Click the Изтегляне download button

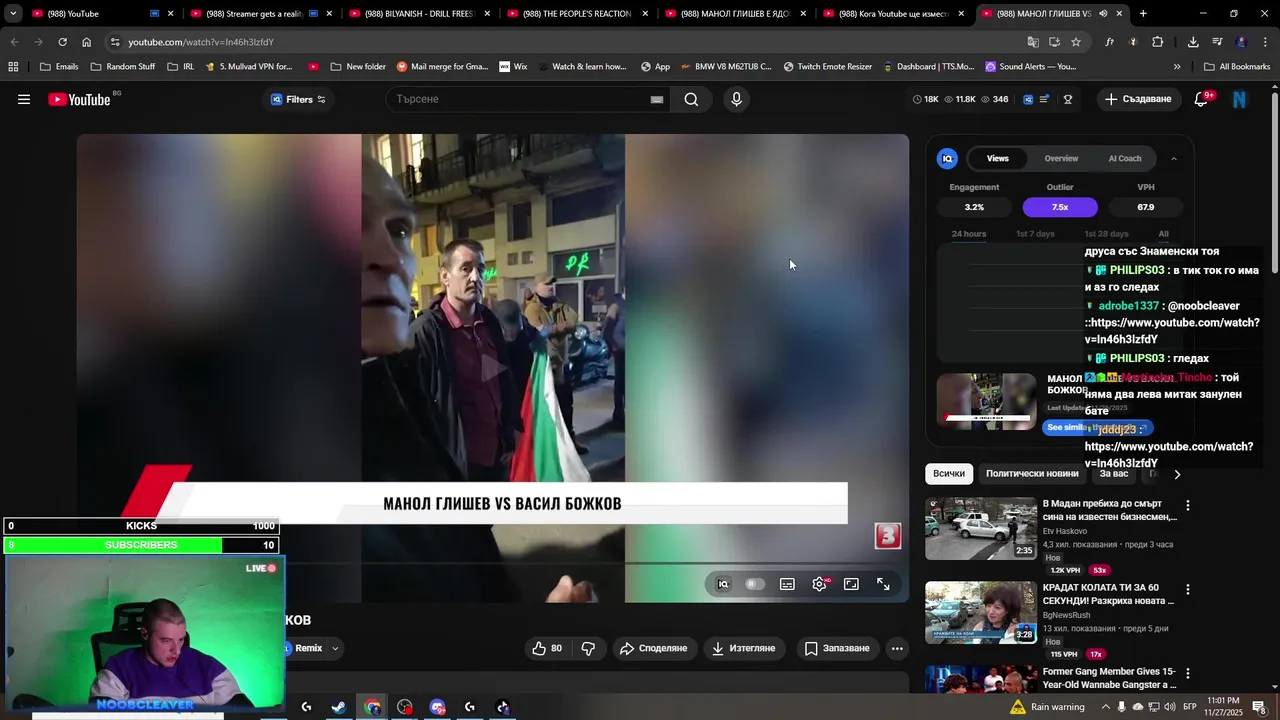(x=743, y=648)
